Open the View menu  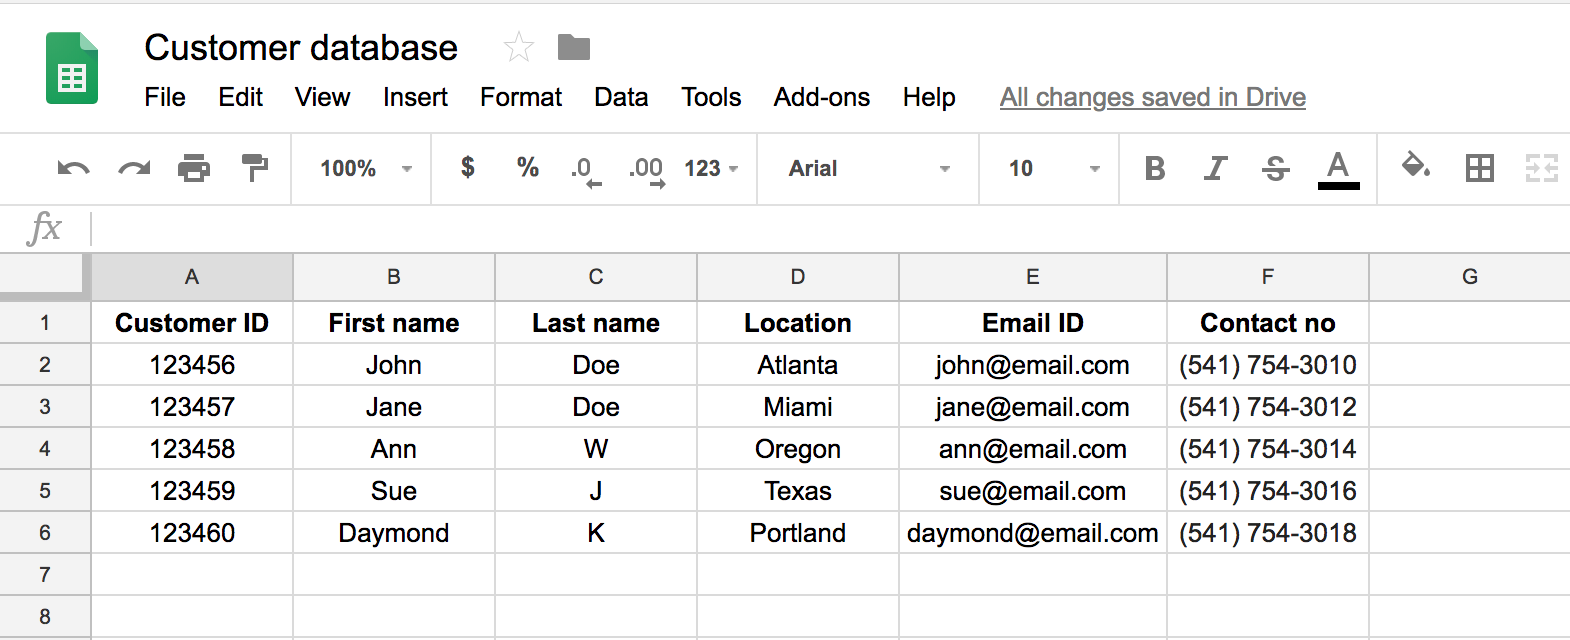click(x=322, y=97)
